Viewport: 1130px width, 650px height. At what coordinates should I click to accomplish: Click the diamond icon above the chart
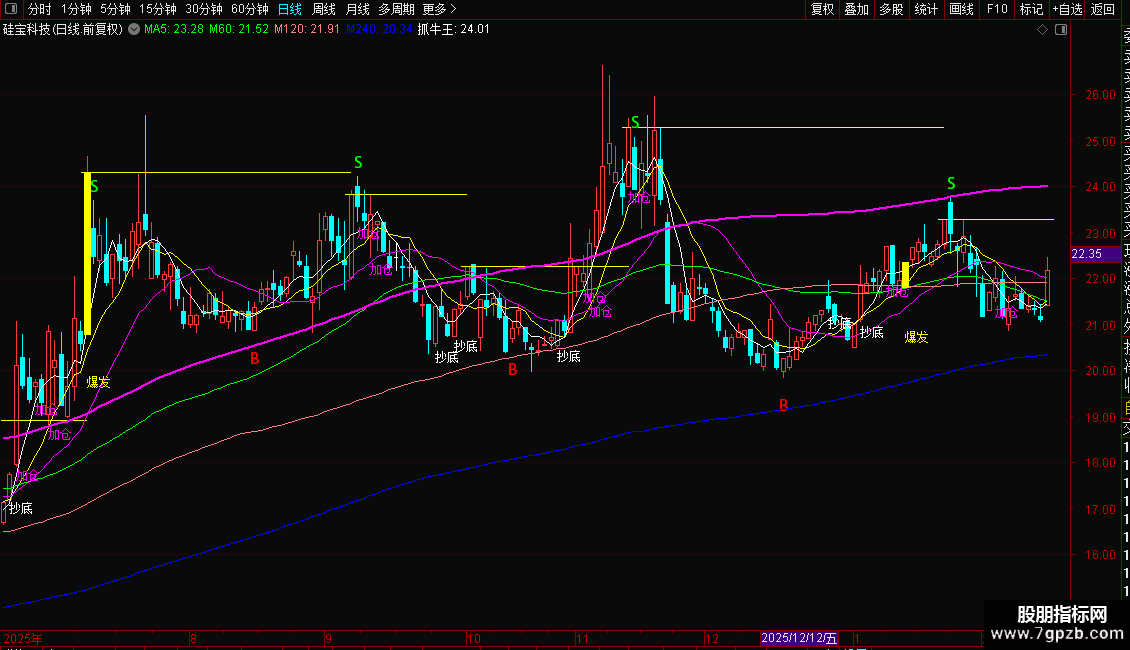pyautogui.click(x=1042, y=30)
